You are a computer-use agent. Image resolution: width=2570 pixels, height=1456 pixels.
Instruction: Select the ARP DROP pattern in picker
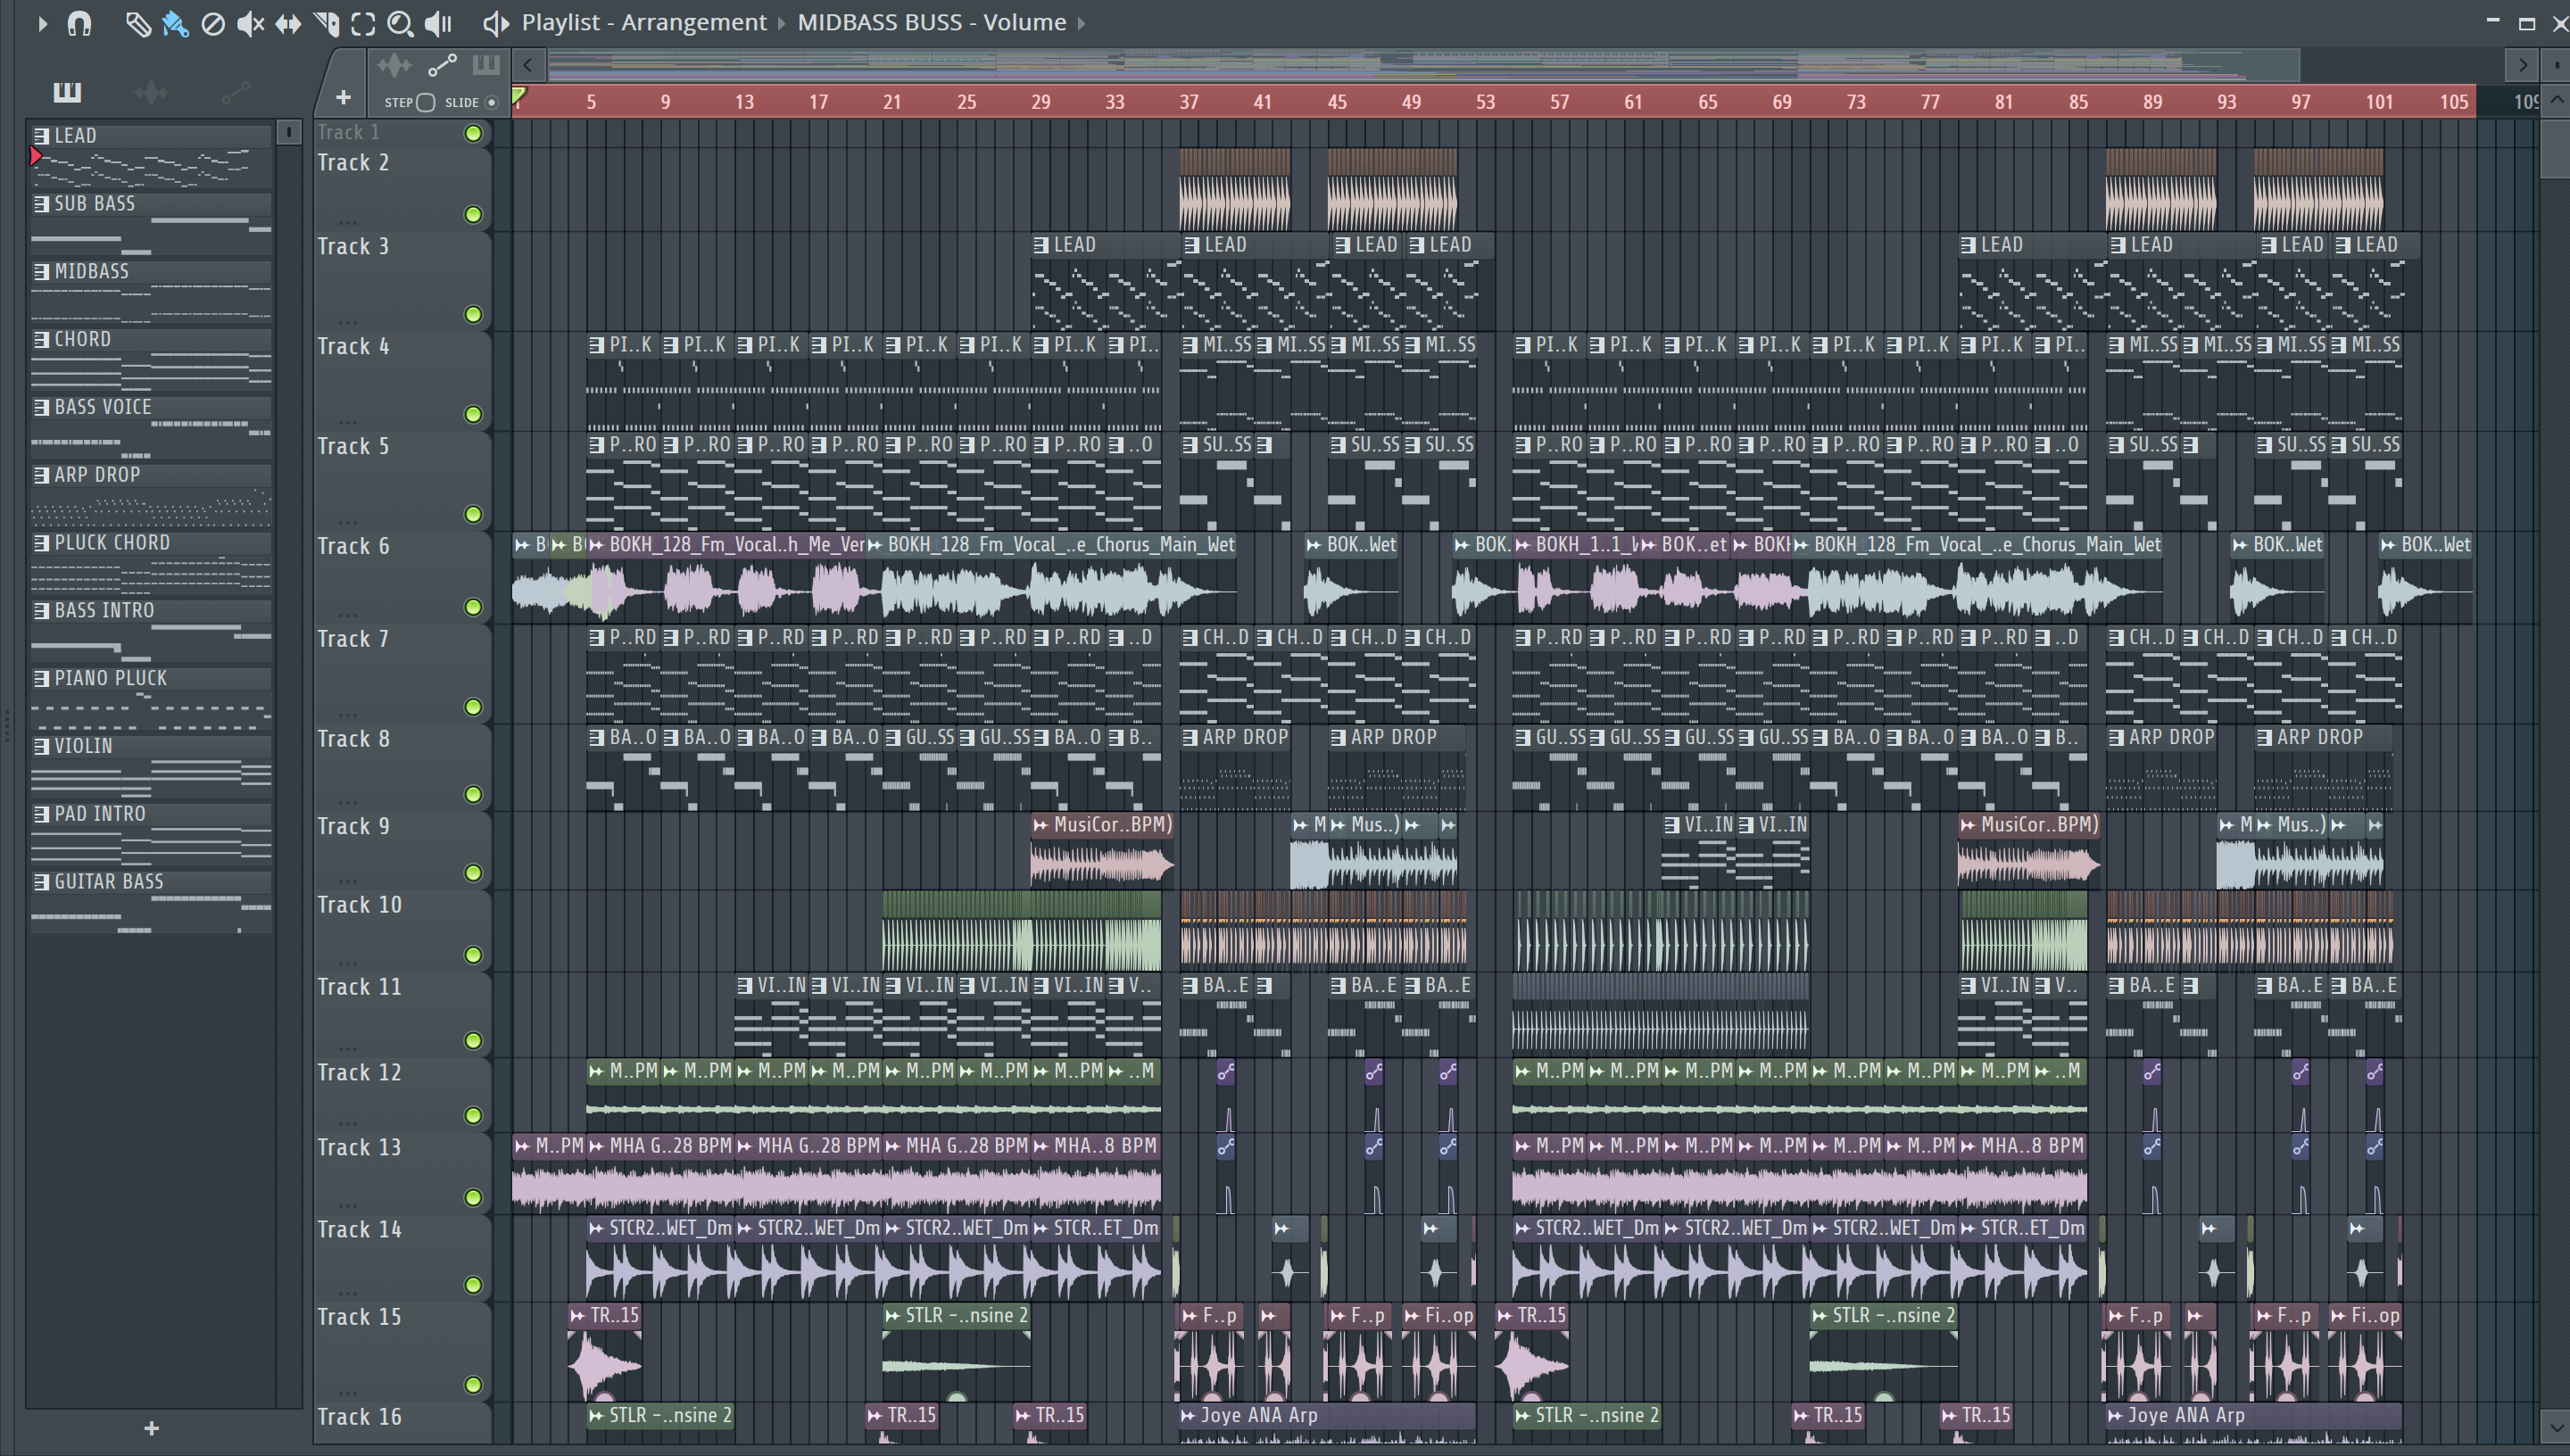click(151, 496)
